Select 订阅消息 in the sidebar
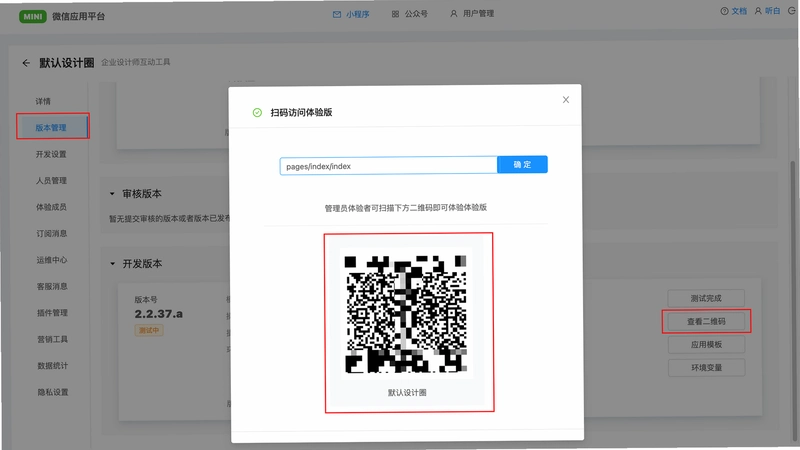 (x=52, y=234)
